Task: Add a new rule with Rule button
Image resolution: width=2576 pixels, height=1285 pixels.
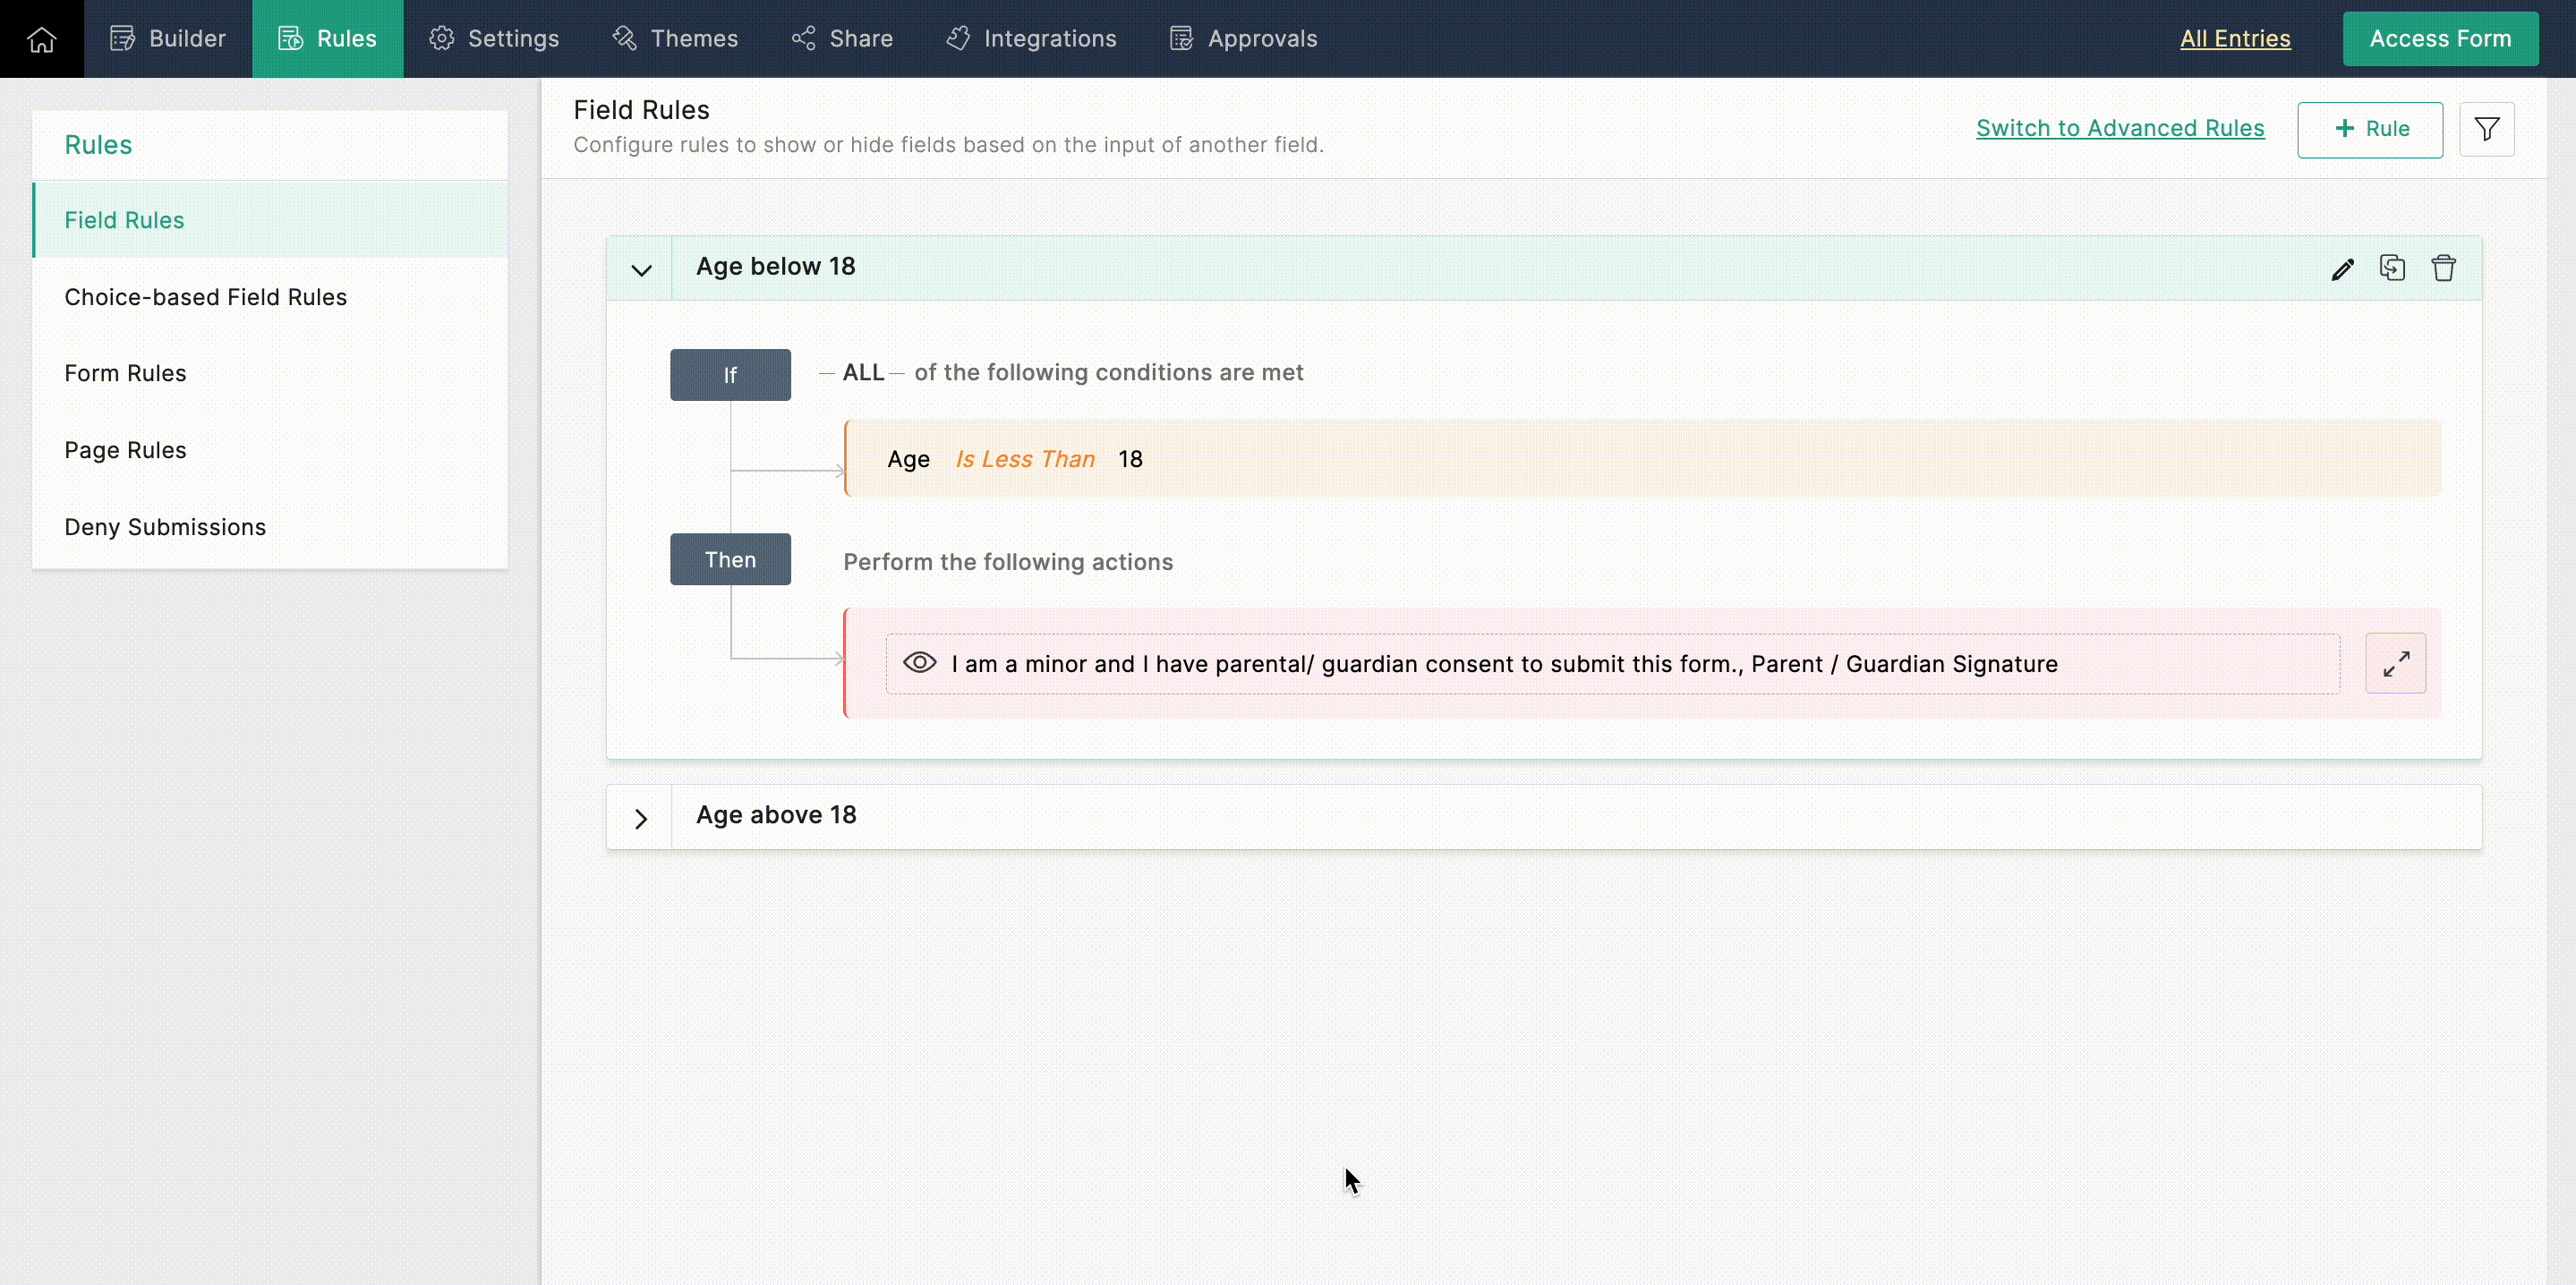Action: click(x=2369, y=129)
